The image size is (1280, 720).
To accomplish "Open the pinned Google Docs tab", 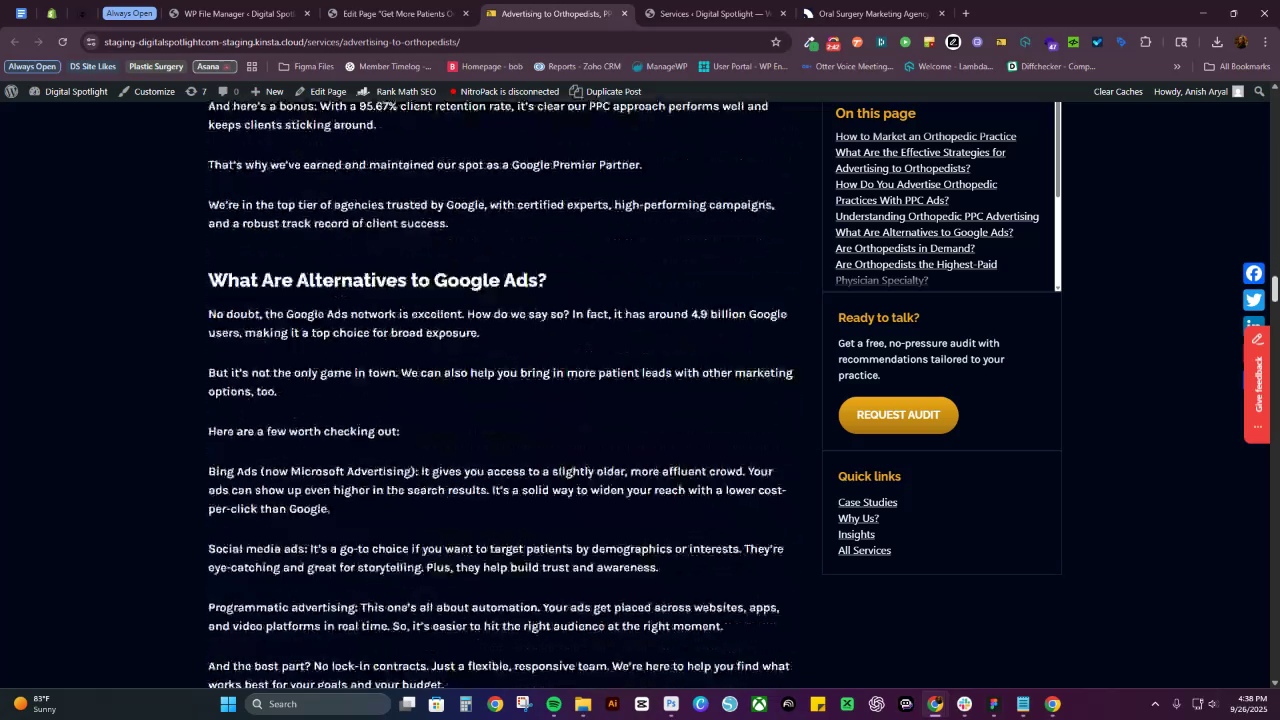I will [x=21, y=14].
